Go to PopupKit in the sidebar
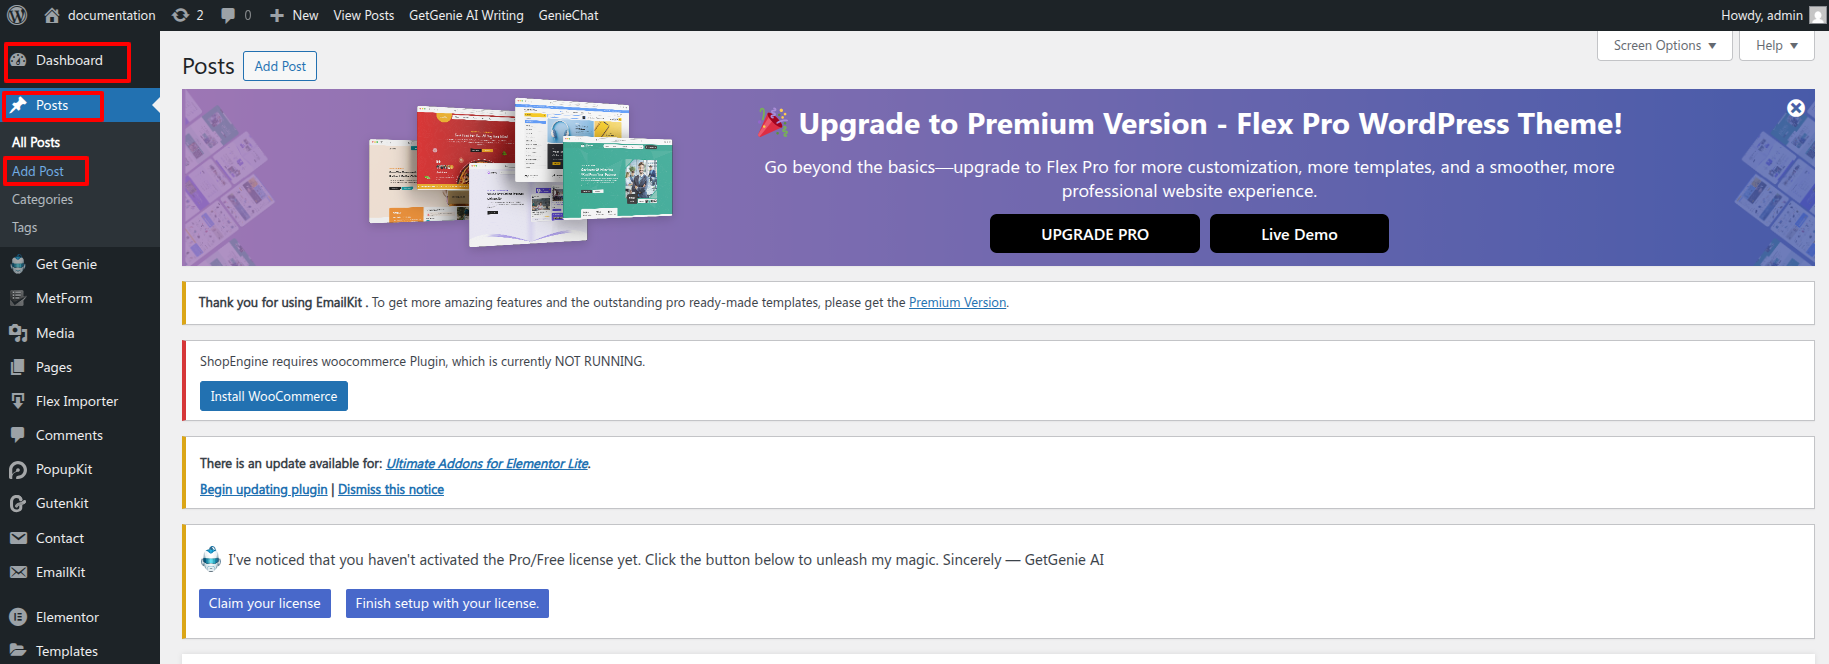1829x664 pixels. click(64, 469)
